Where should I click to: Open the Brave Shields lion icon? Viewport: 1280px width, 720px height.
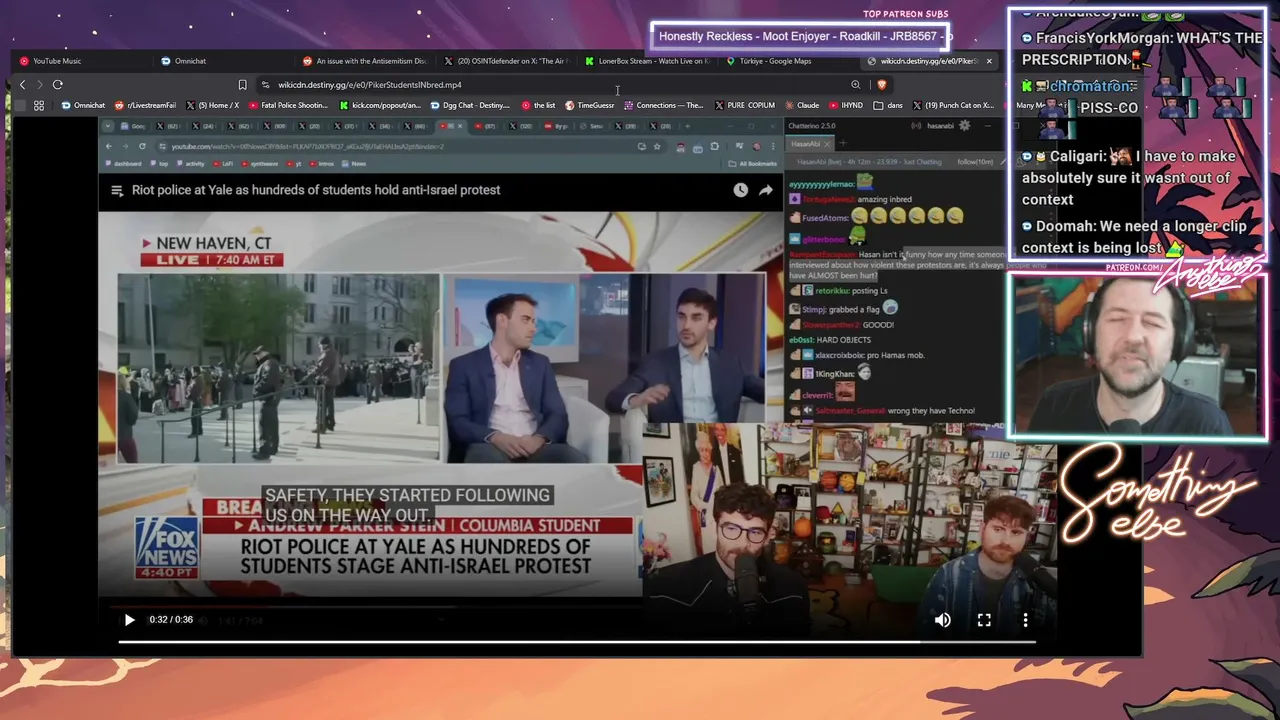[881, 85]
